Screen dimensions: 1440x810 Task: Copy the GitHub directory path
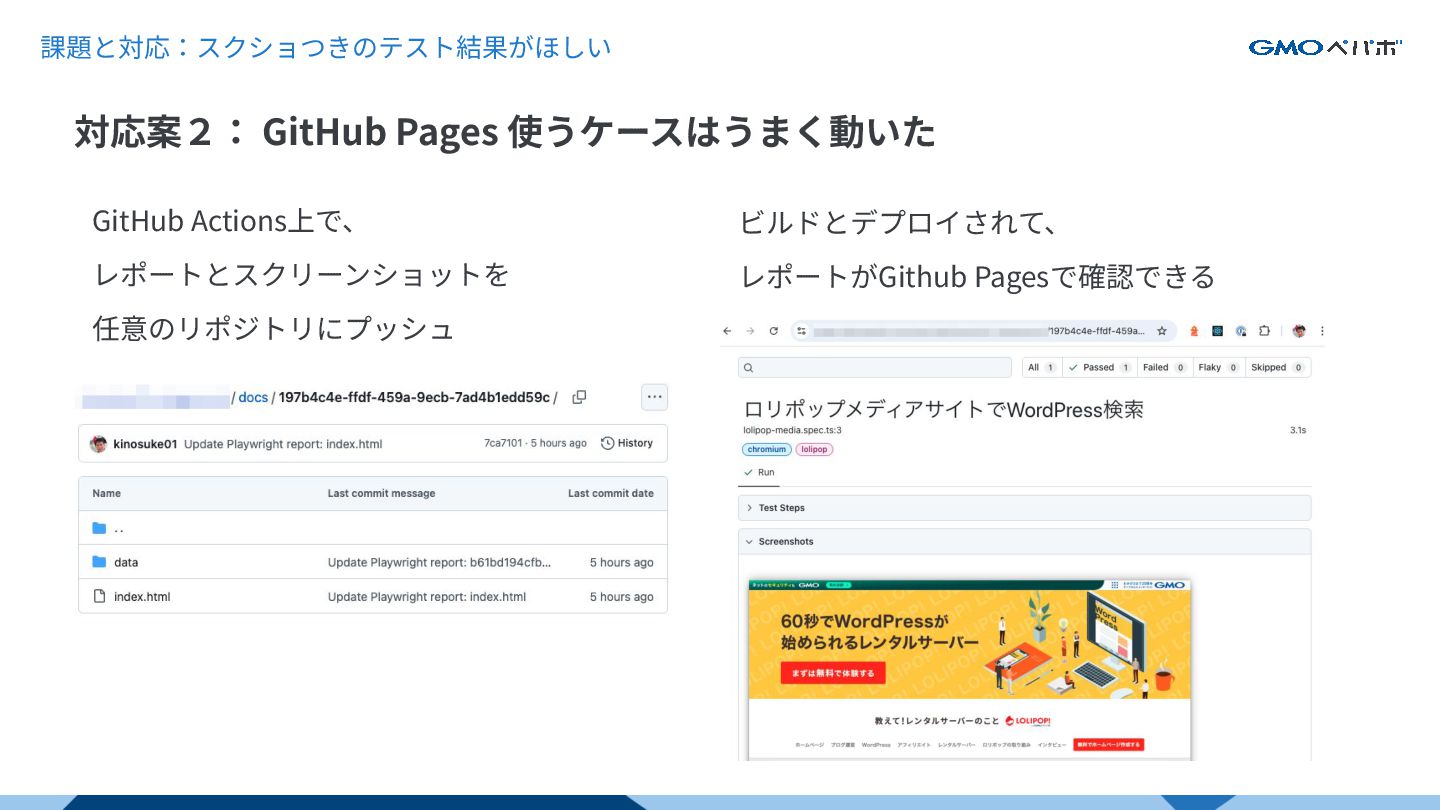[x=579, y=397]
